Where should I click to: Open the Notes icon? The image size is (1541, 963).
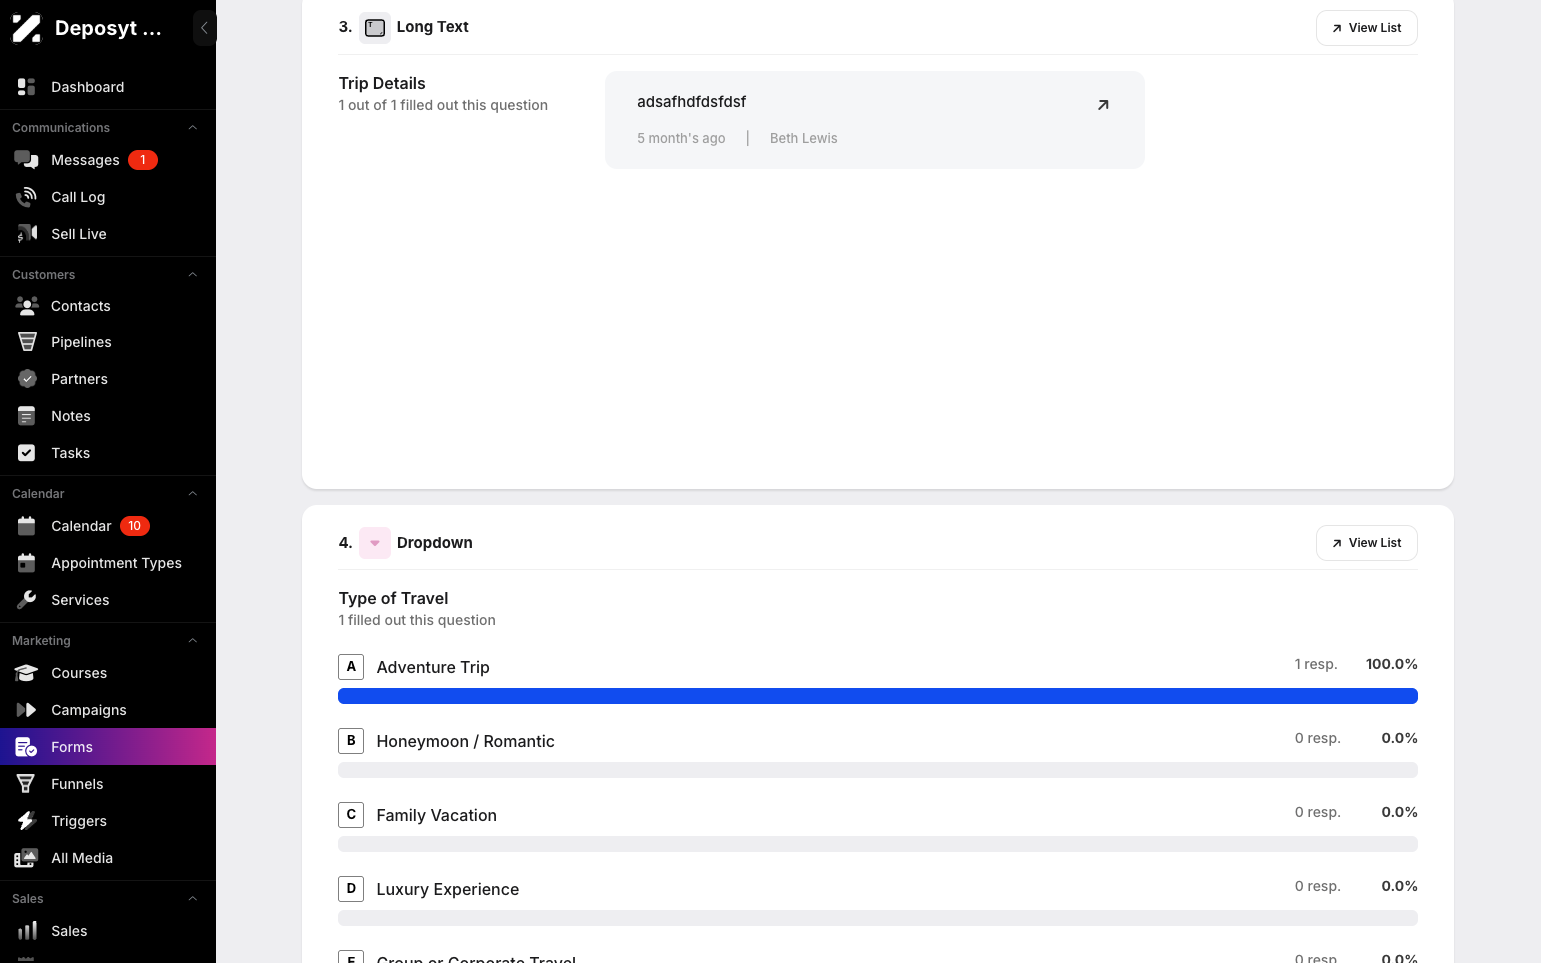pos(27,416)
